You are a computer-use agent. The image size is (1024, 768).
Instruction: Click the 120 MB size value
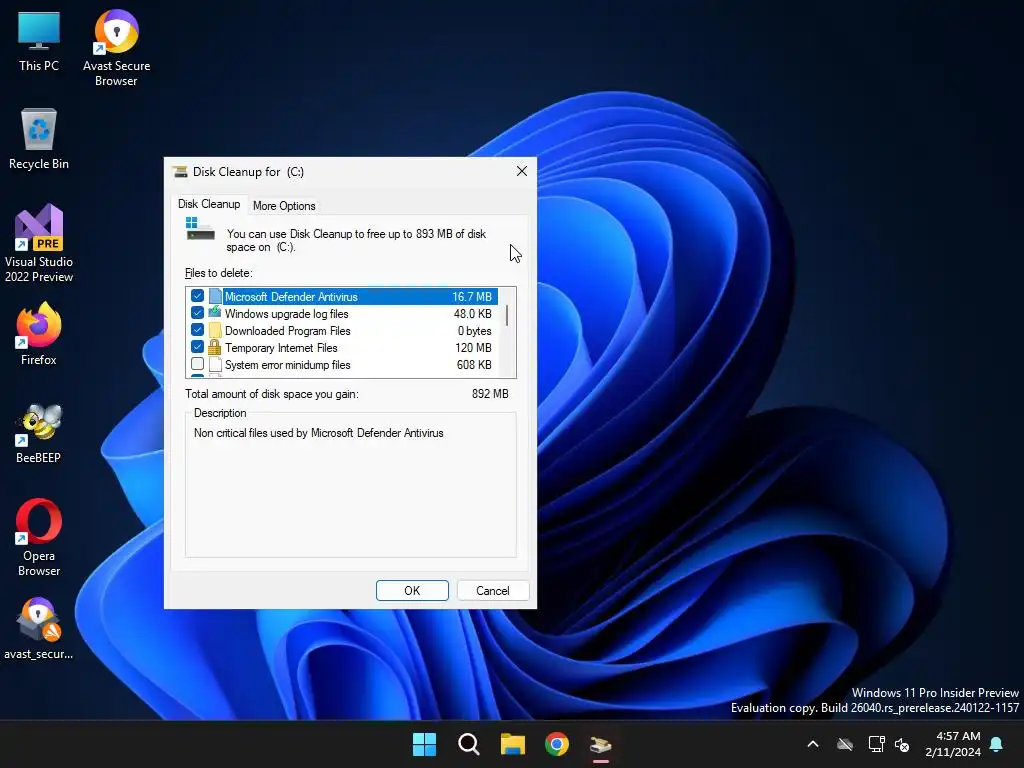pyautogui.click(x=473, y=347)
